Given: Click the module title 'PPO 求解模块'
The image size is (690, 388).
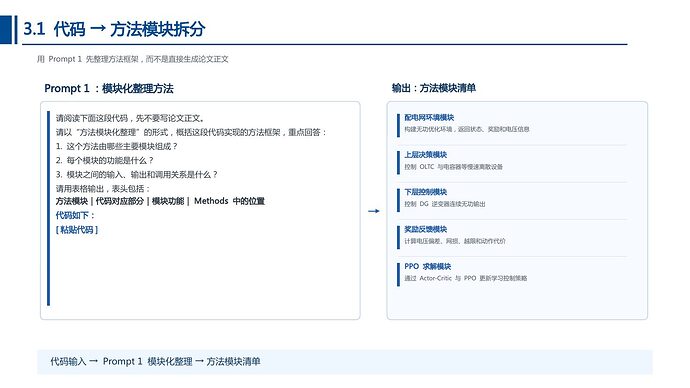Looking at the screenshot, I should pyautogui.click(x=428, y=266).
